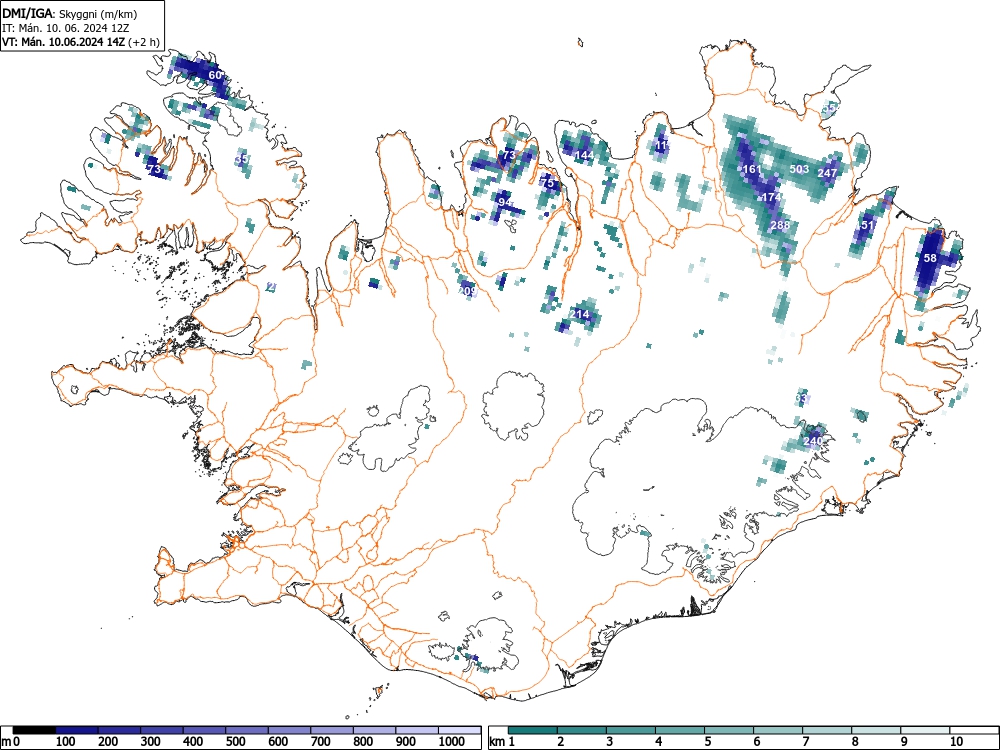Click the 'm 0' label on the metre legend
The width and height of the screenshot is (1000, 750).
point(11,741)
